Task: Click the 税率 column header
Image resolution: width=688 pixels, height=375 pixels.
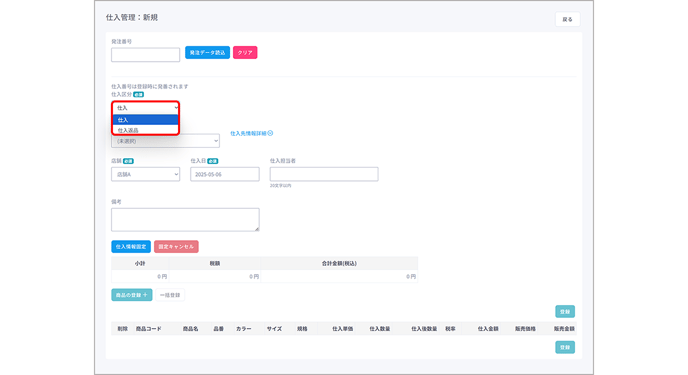Action: 450,329
